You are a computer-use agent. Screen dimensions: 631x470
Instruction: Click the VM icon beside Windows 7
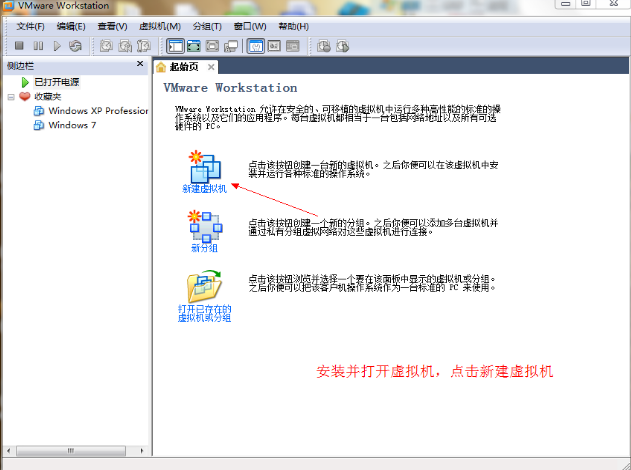click(39, 125)
